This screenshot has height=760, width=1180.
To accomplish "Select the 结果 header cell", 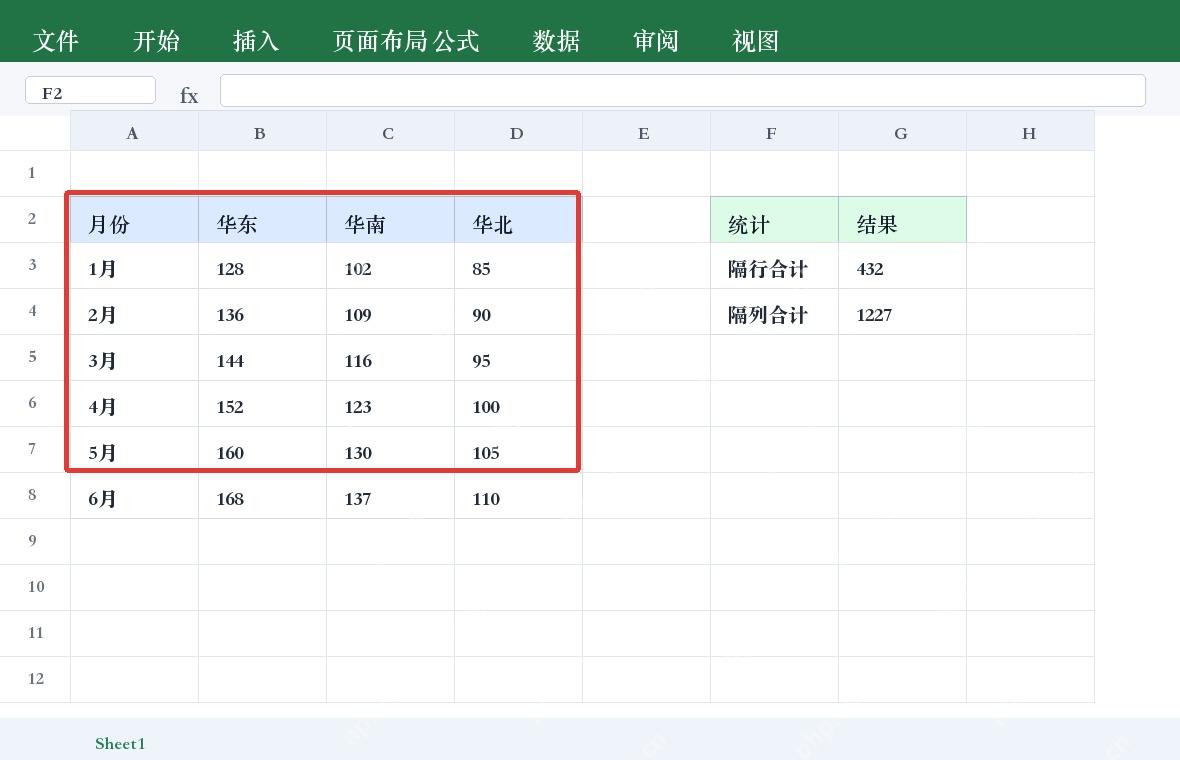I will (902, 220).
